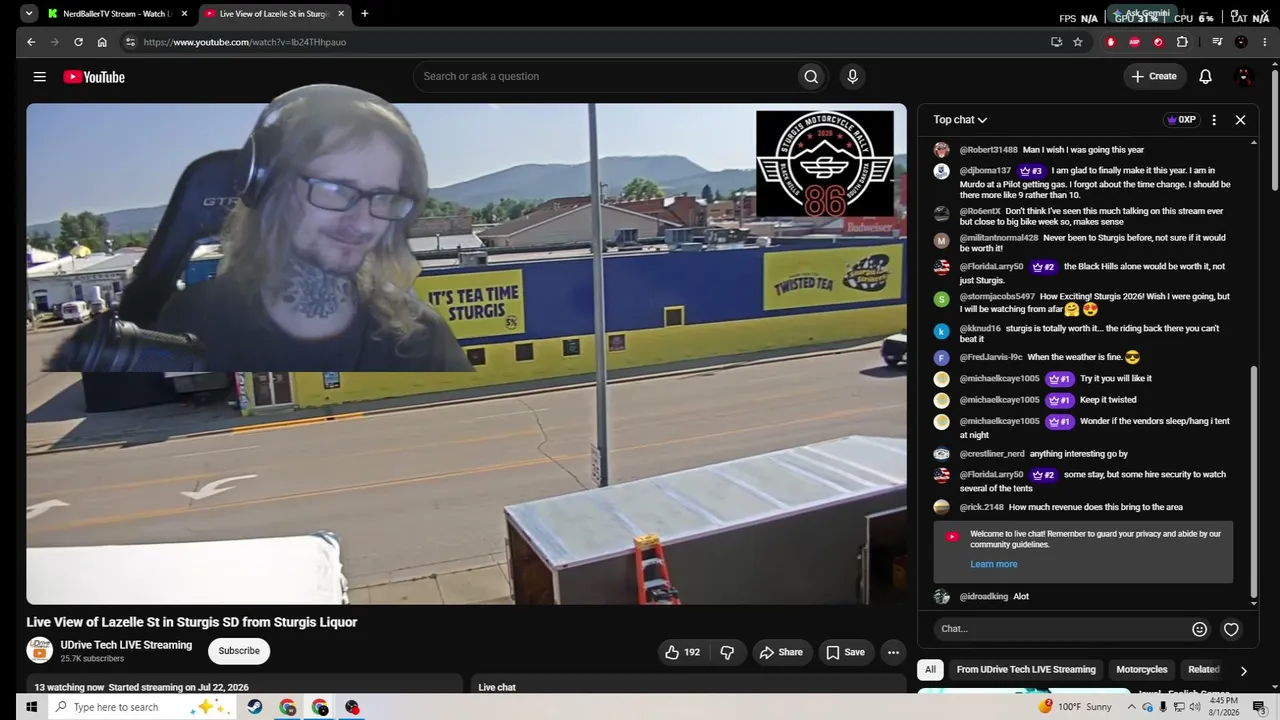Select the Motorcycles filter chip
Image resolution: width=1280 pixels, height=720 pixels.
click(1141, 670)
